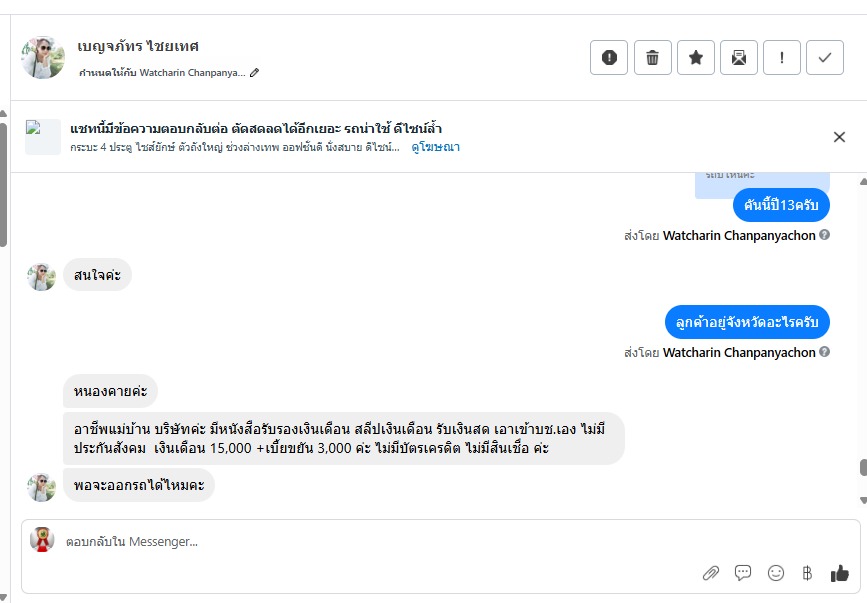Image resolution: width=867 pixels, height=603 pixels.
Task: Attach a file with paperclip icon
Action: click(710, 573)
